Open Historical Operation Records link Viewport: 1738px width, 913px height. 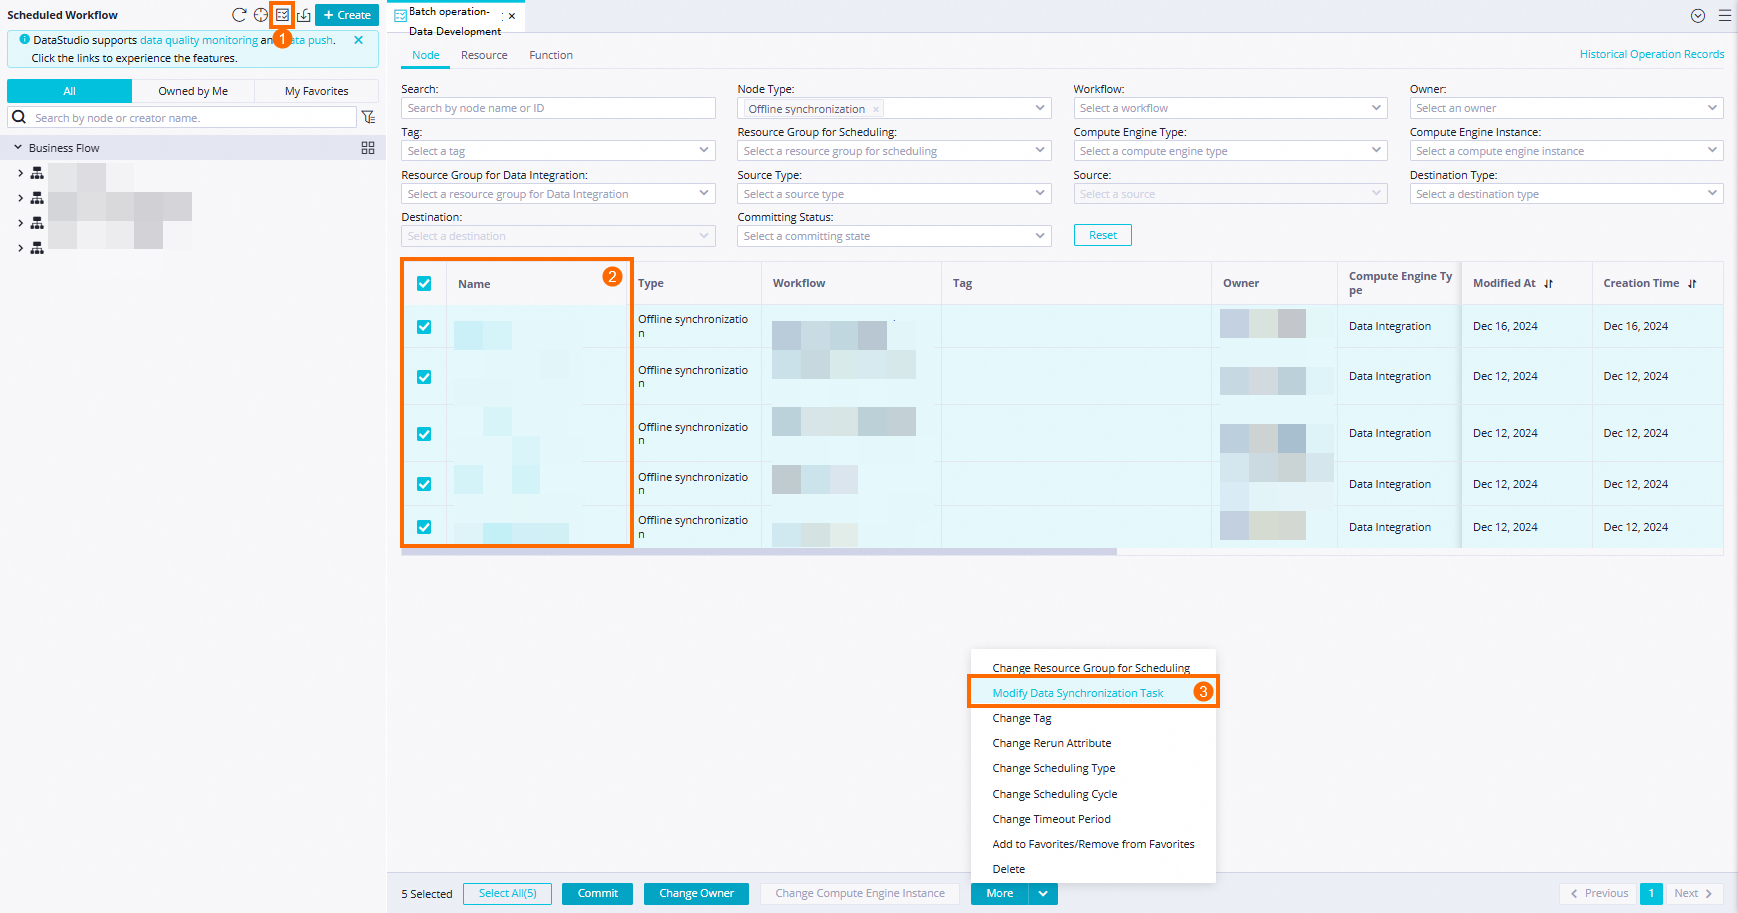1652,54
